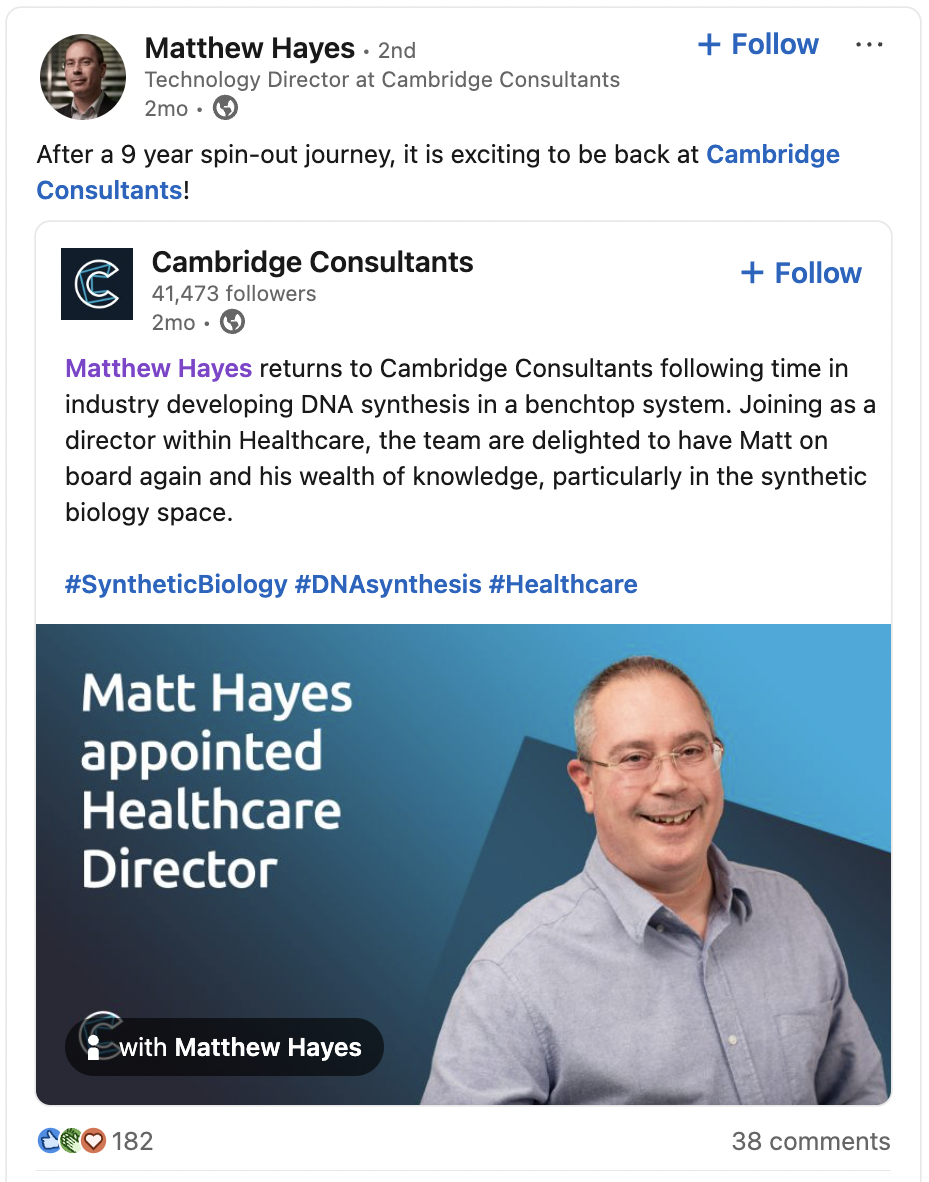Click the Cambridge Consultants logo
The height and width of the screenshot is (1182, 929).
(97, 284)
